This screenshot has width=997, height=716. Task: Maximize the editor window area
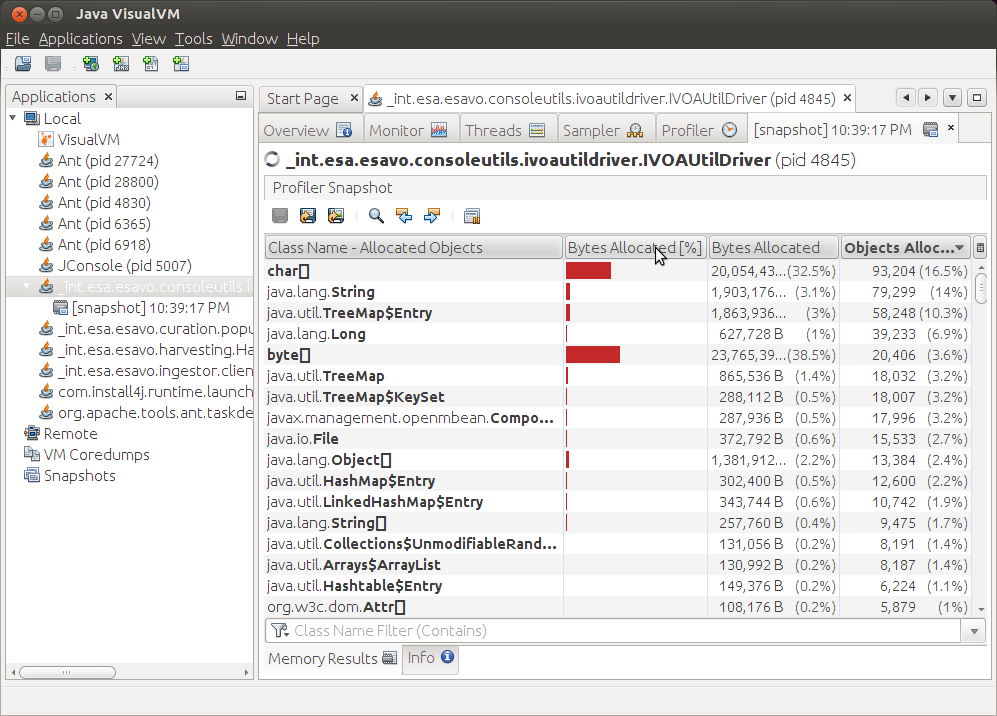coord(977,98)
